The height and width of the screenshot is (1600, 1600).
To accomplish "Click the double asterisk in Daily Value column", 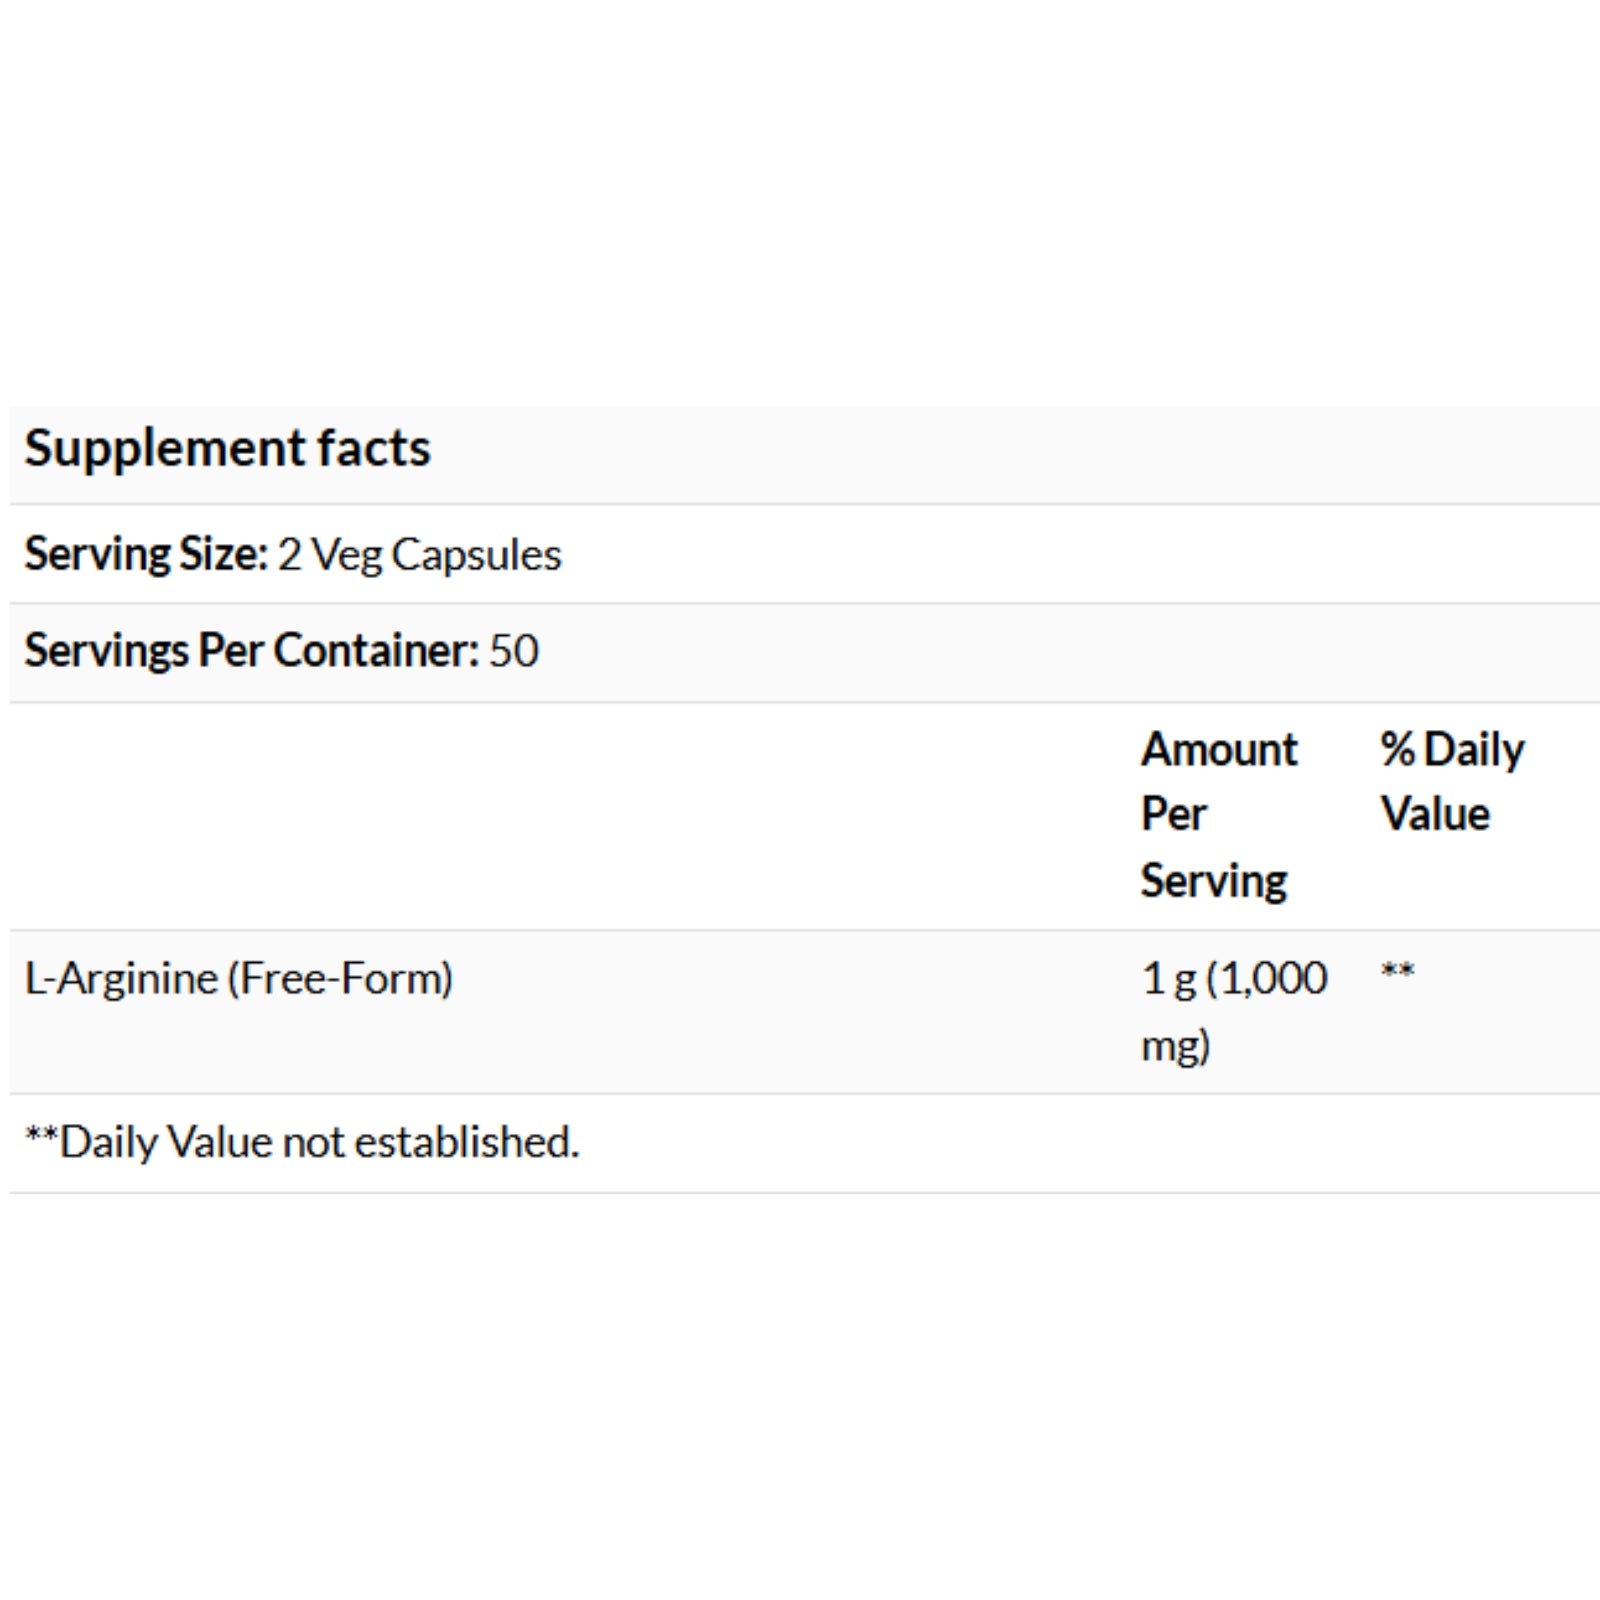I will pos(1398,970).
